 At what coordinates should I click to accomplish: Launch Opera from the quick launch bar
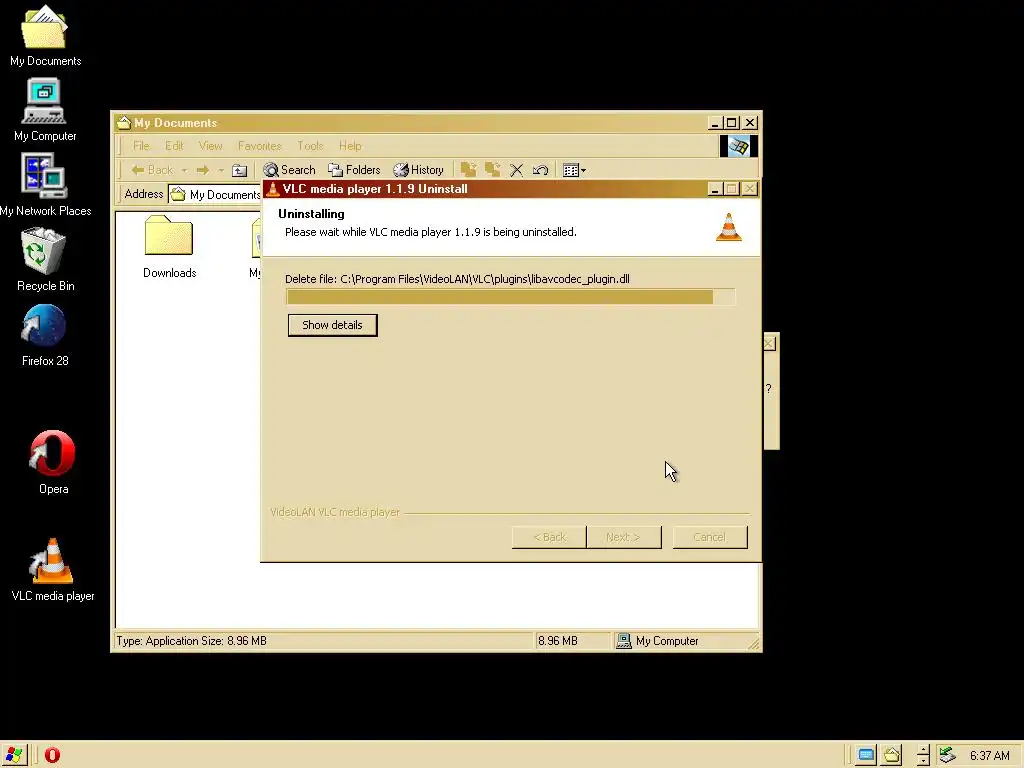52,756
